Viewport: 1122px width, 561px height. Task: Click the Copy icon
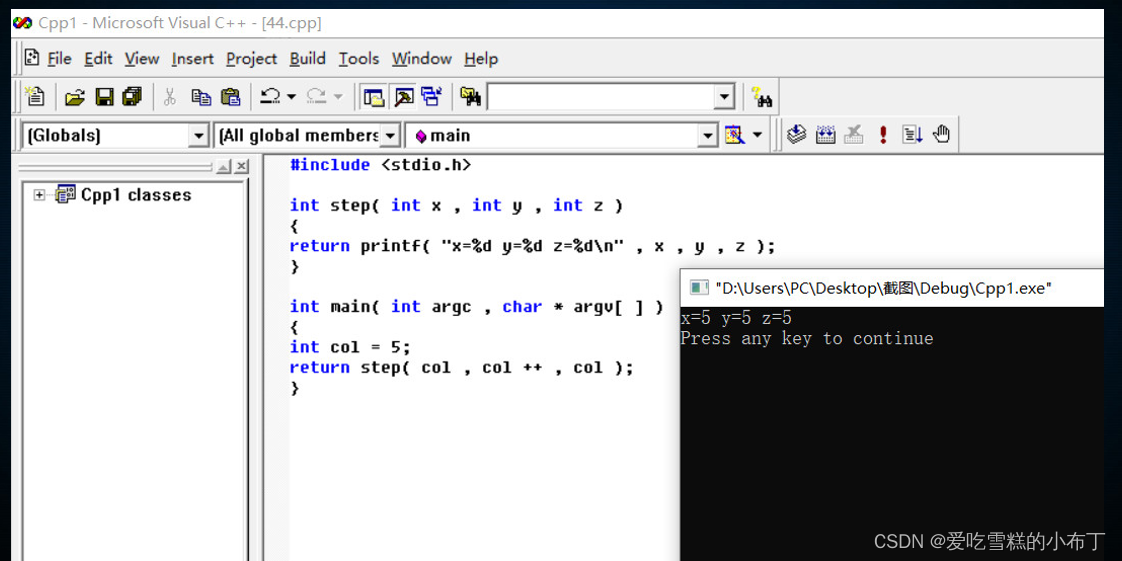click(x=201, y=97)
